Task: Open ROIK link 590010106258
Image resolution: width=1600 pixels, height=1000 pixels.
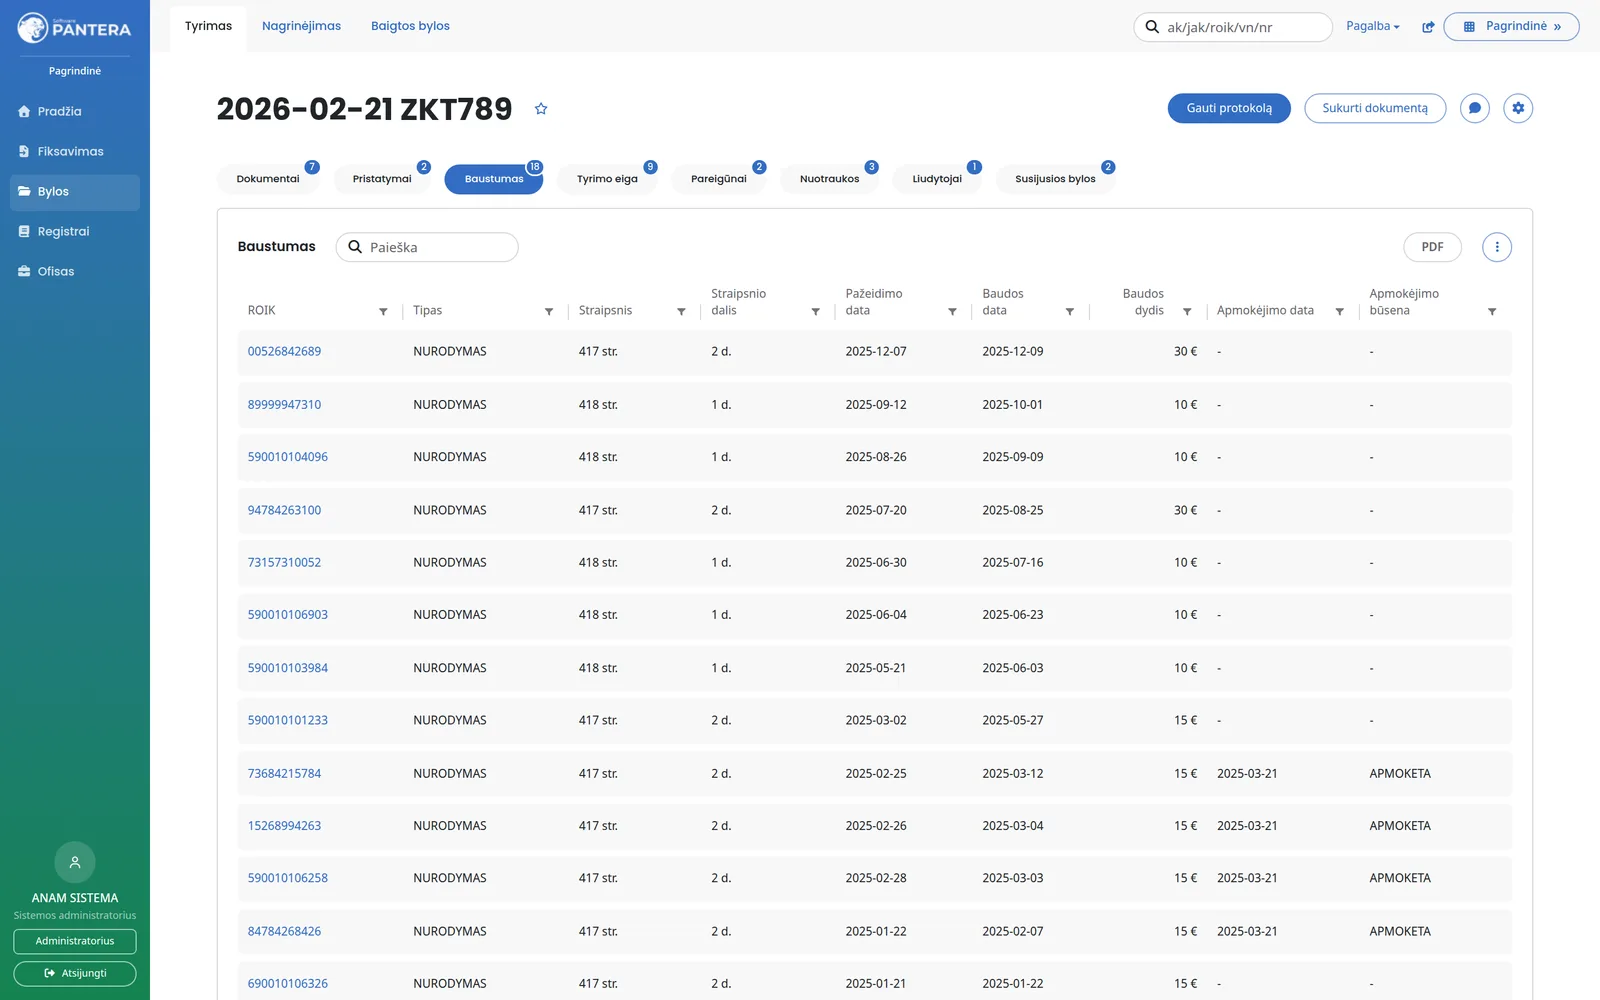Action: (288, 878)
